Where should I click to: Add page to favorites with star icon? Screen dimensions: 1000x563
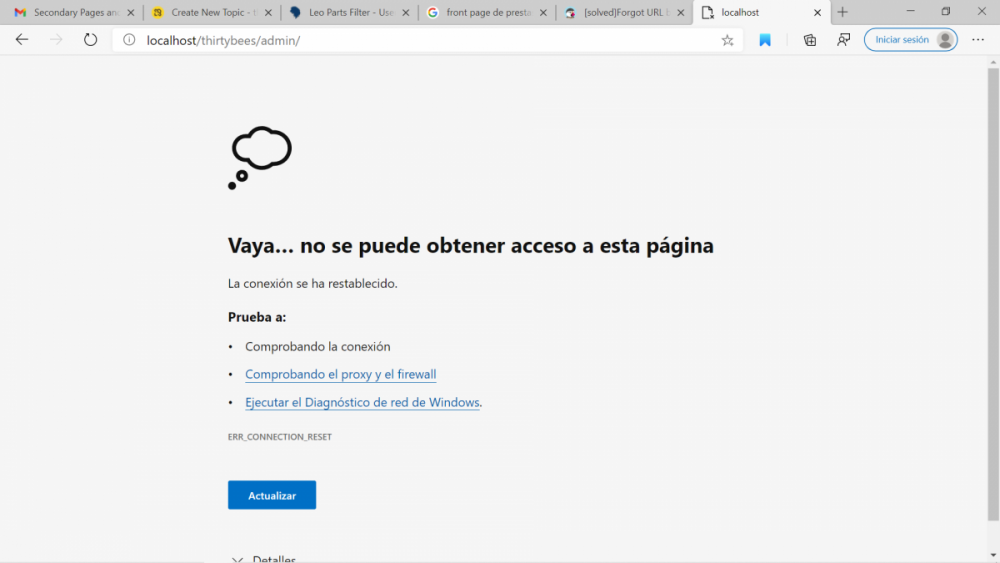point(727,40)
